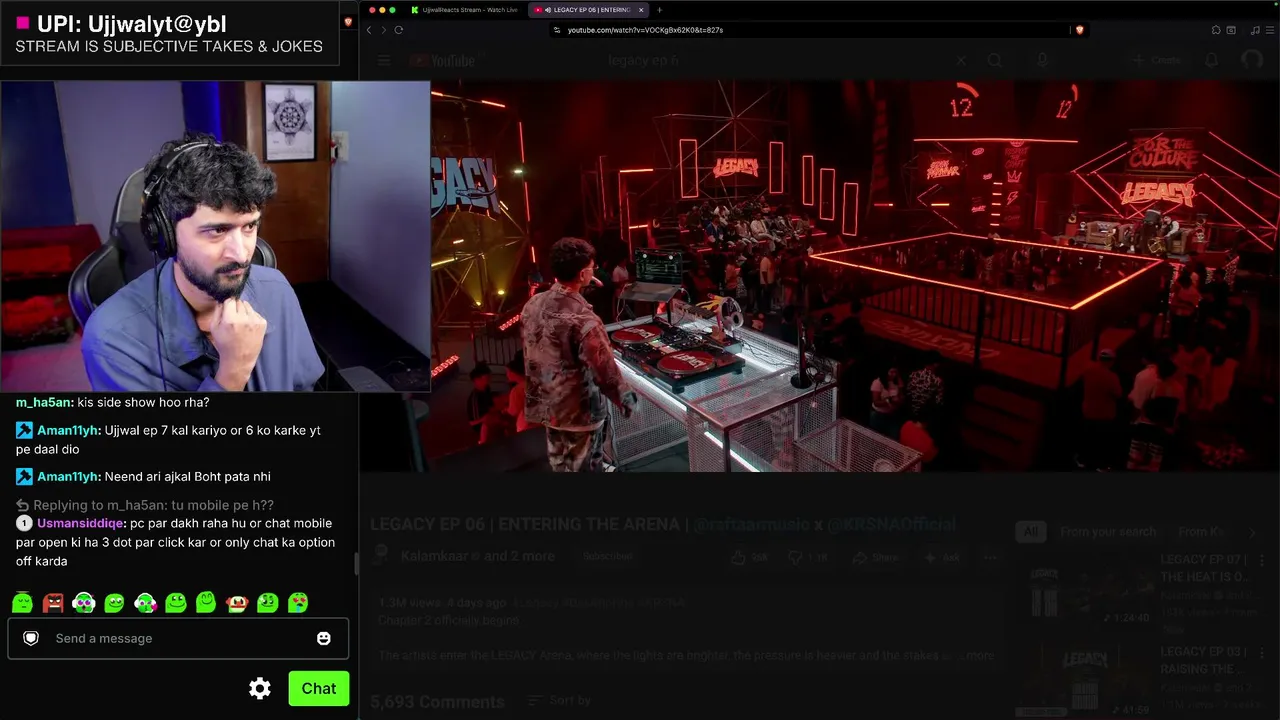Close the LEGACY EP 06 tab
The height and width of the screenshot is (720, 1280).
click(641, 10)
